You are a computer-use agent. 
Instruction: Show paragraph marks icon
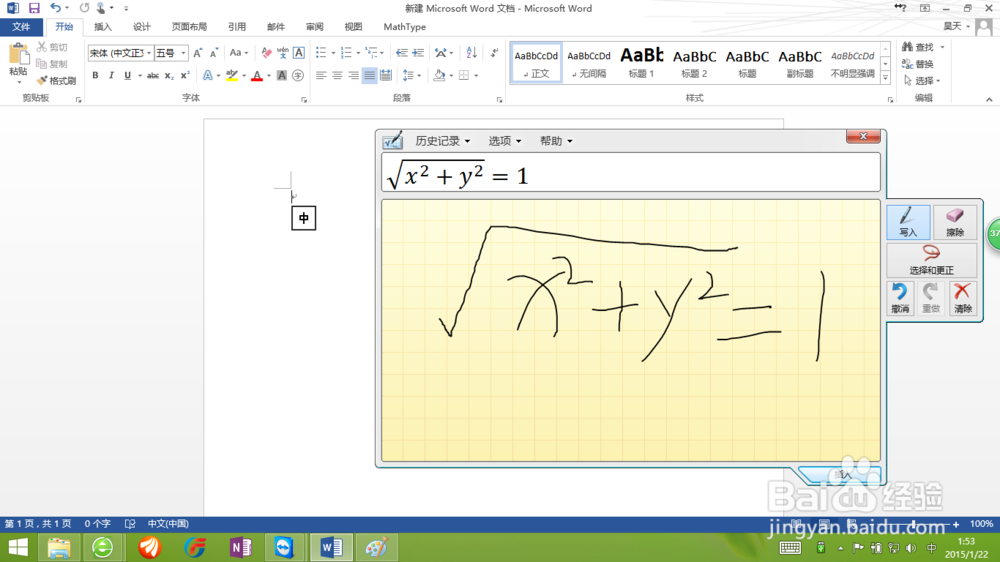point(494,53)
